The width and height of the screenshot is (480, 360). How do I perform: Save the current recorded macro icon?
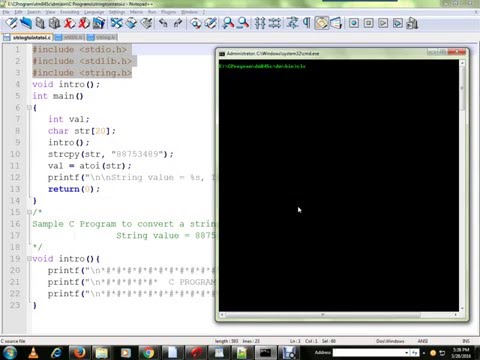tap(412, 23)
